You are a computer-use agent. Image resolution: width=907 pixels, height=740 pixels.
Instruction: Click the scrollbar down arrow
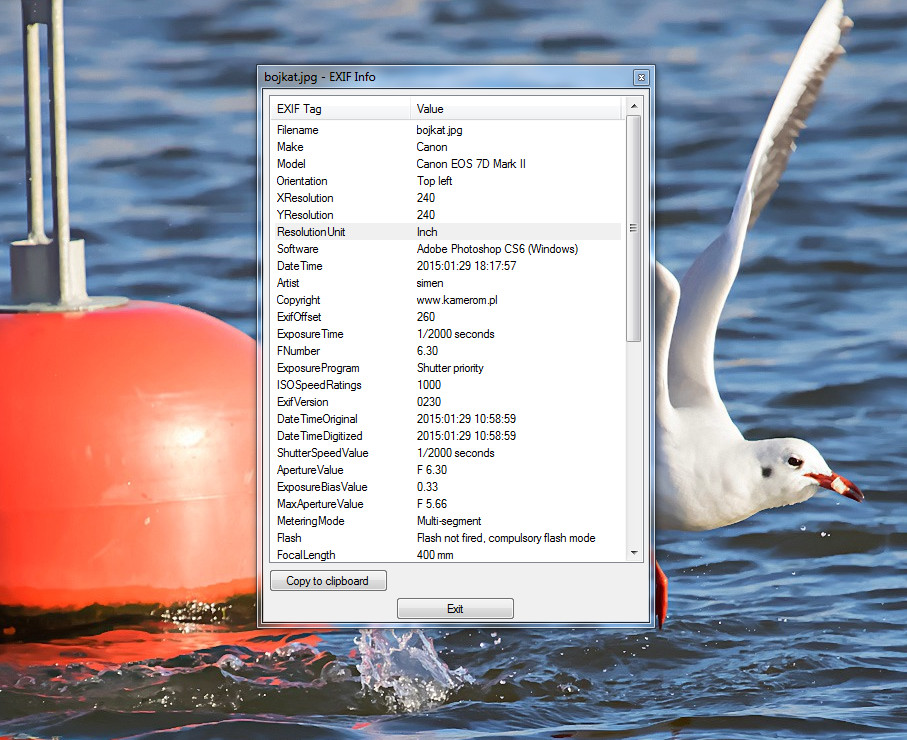(x=634, y=553)
